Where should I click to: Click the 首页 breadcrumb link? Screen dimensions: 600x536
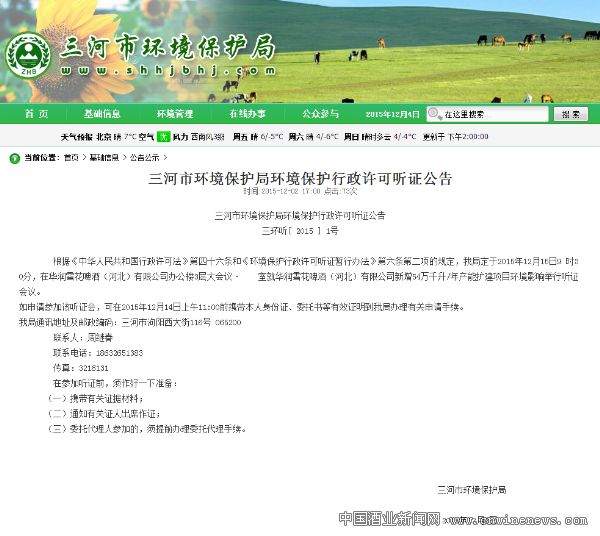(70, 157)
